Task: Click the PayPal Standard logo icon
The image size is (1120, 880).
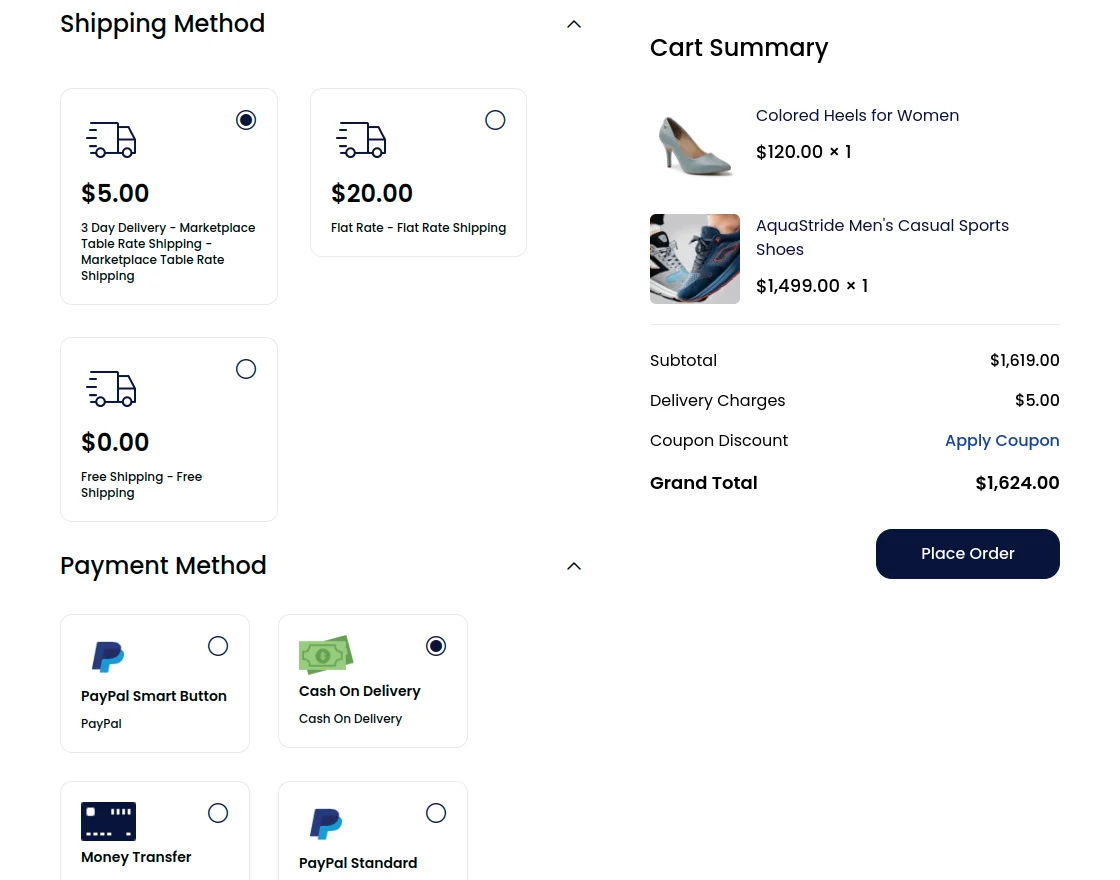Action: pos(325,823)
